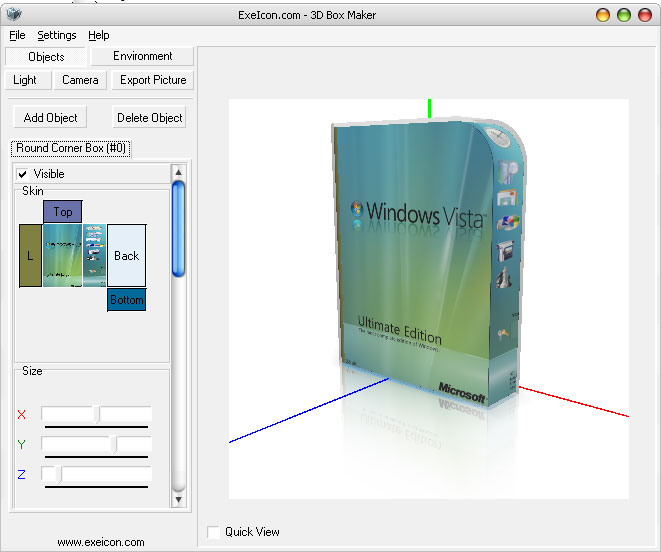
Task: Select the Top skin face tile
Action: (x=62, y=211)
